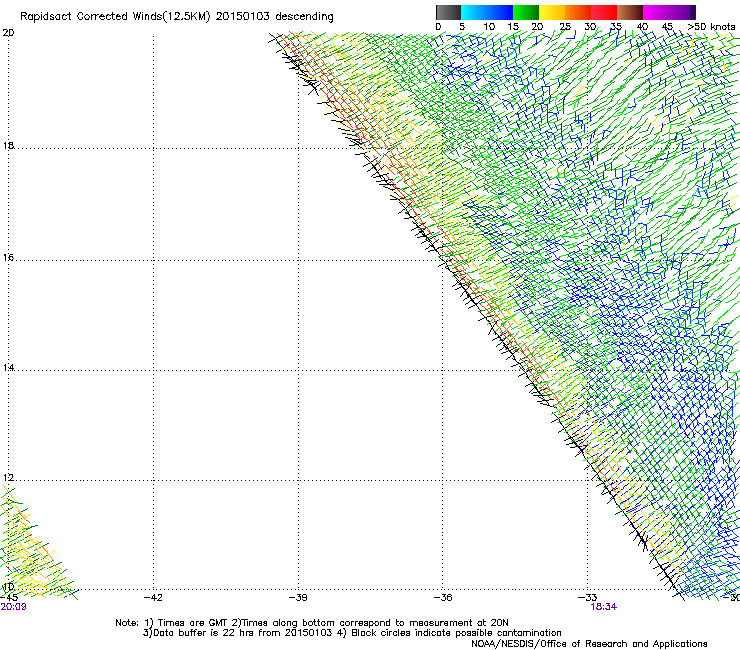Click the '45' label under the color bar
This screenshot has height=650, width=740.
667,26
